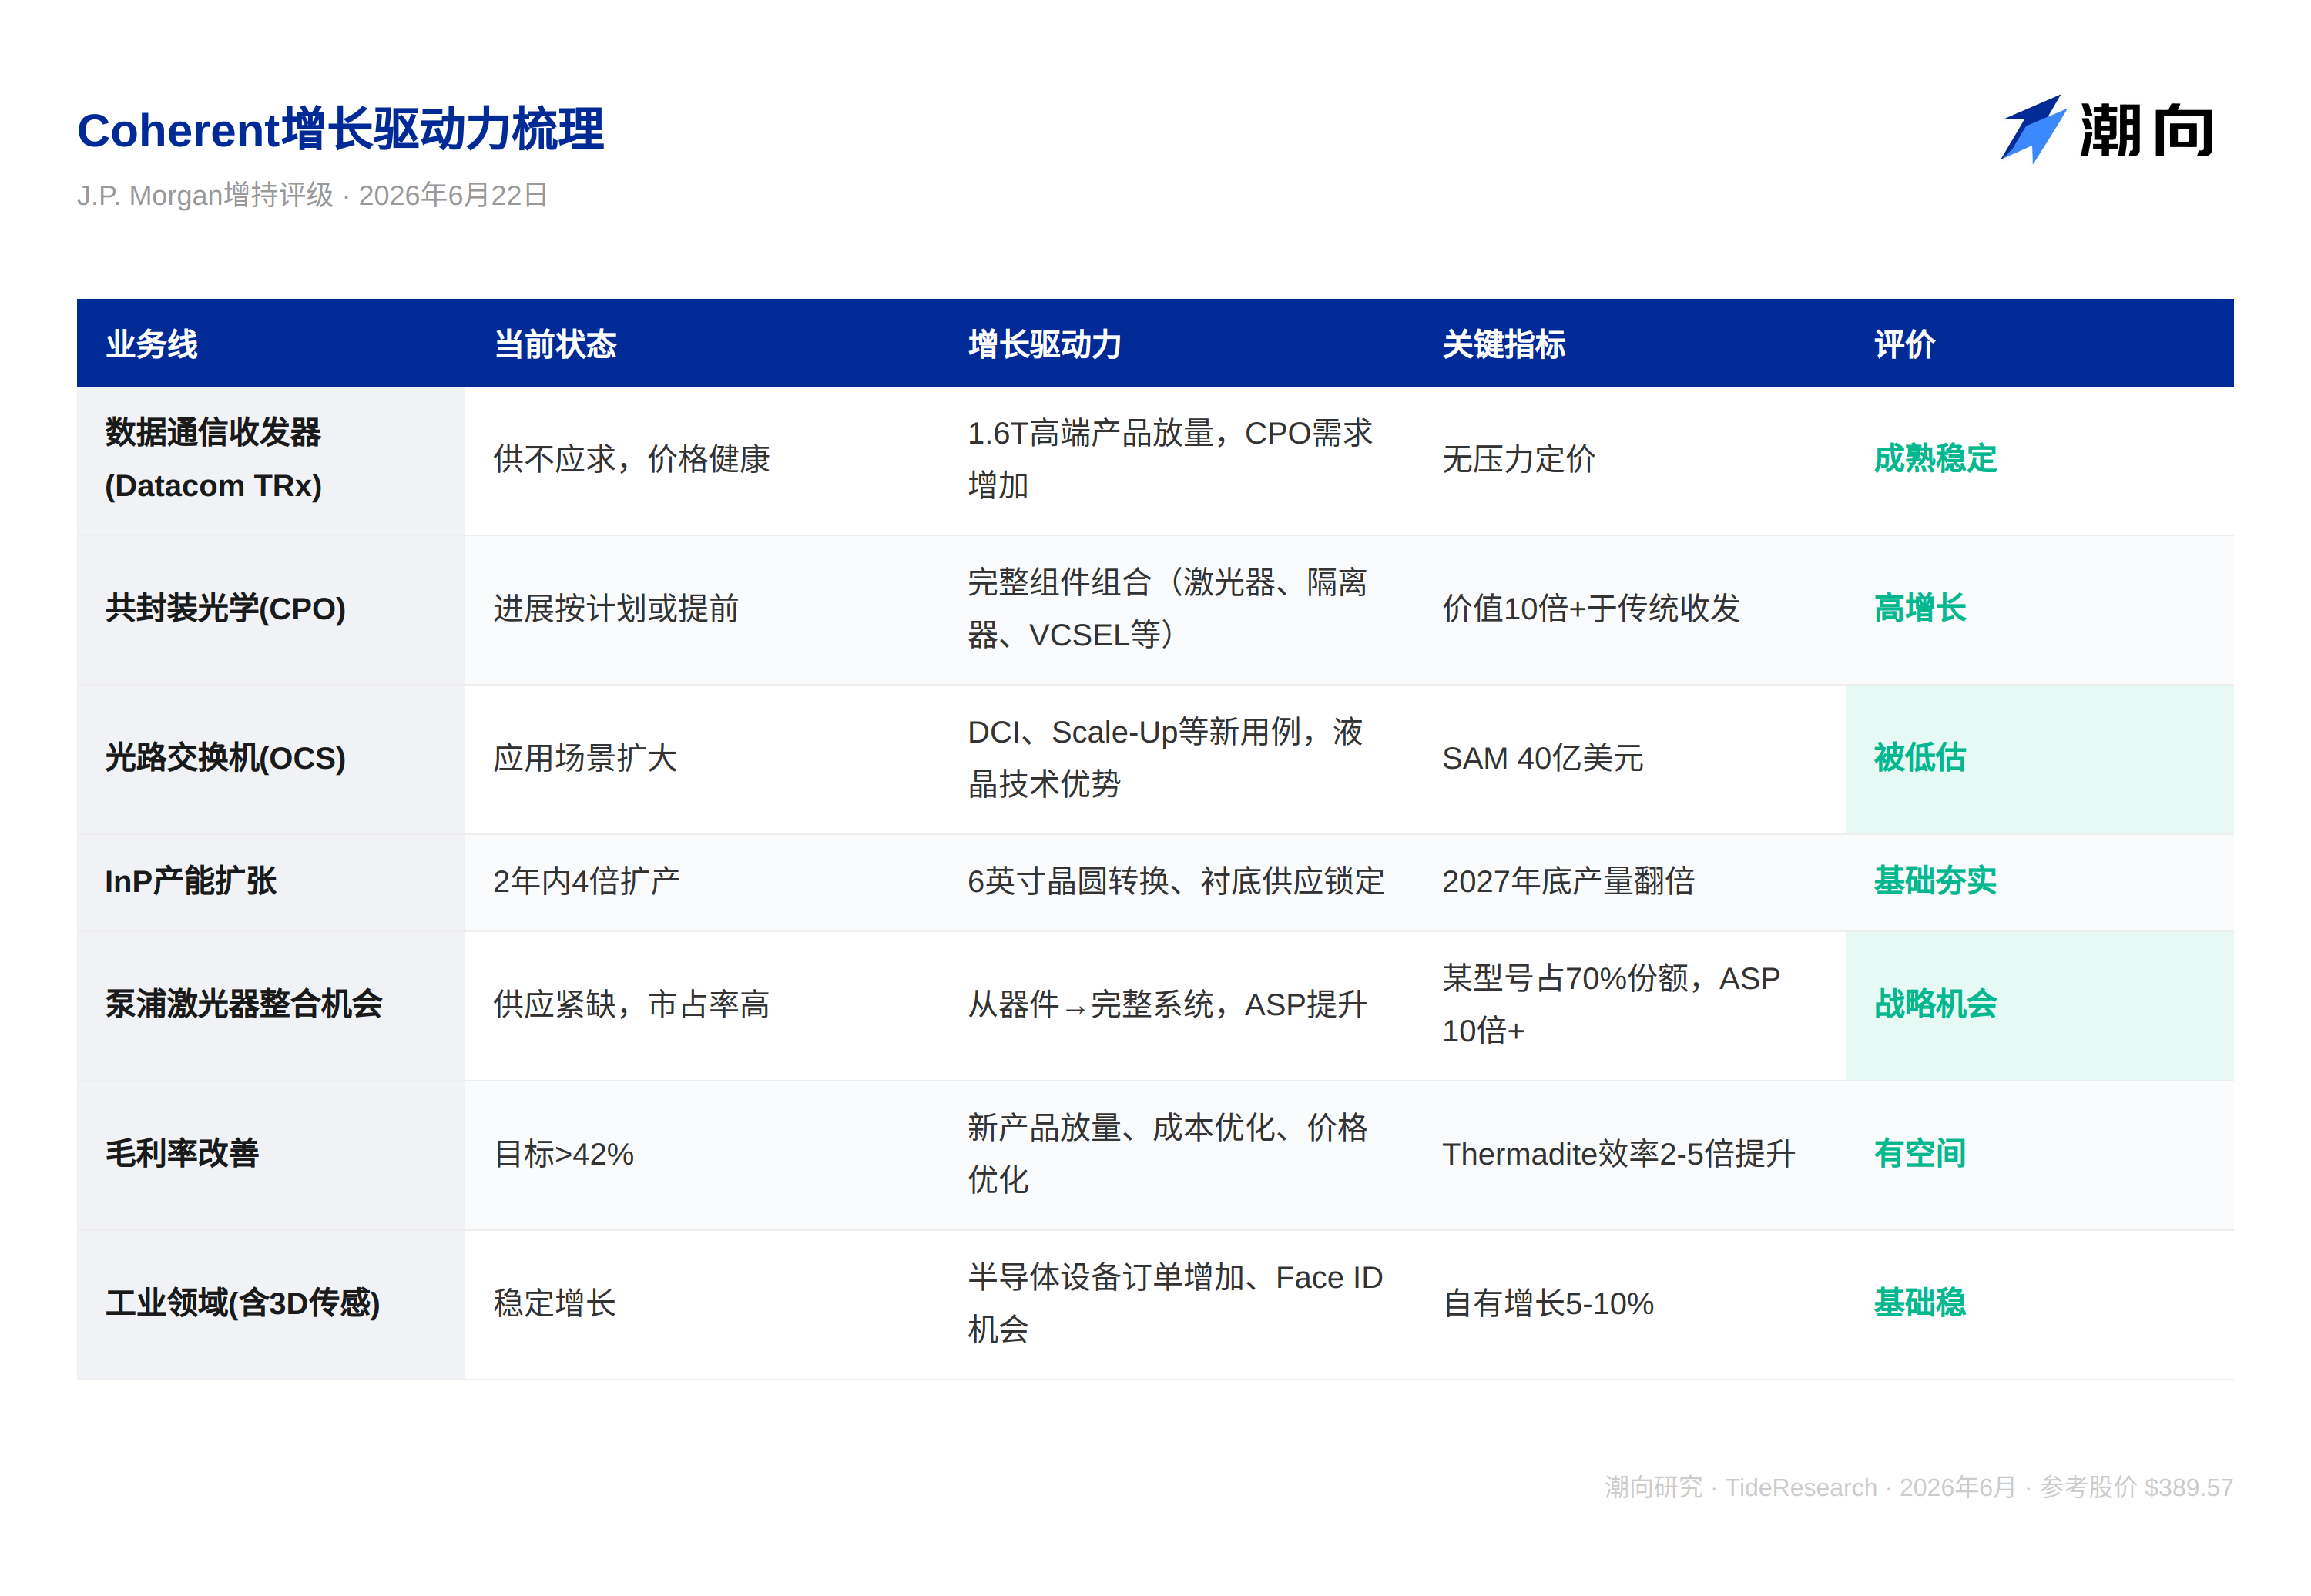Click the 共封装光学(CPO) row label
The height and width of the screenshot is (1596, 2311).
point(226,608)
